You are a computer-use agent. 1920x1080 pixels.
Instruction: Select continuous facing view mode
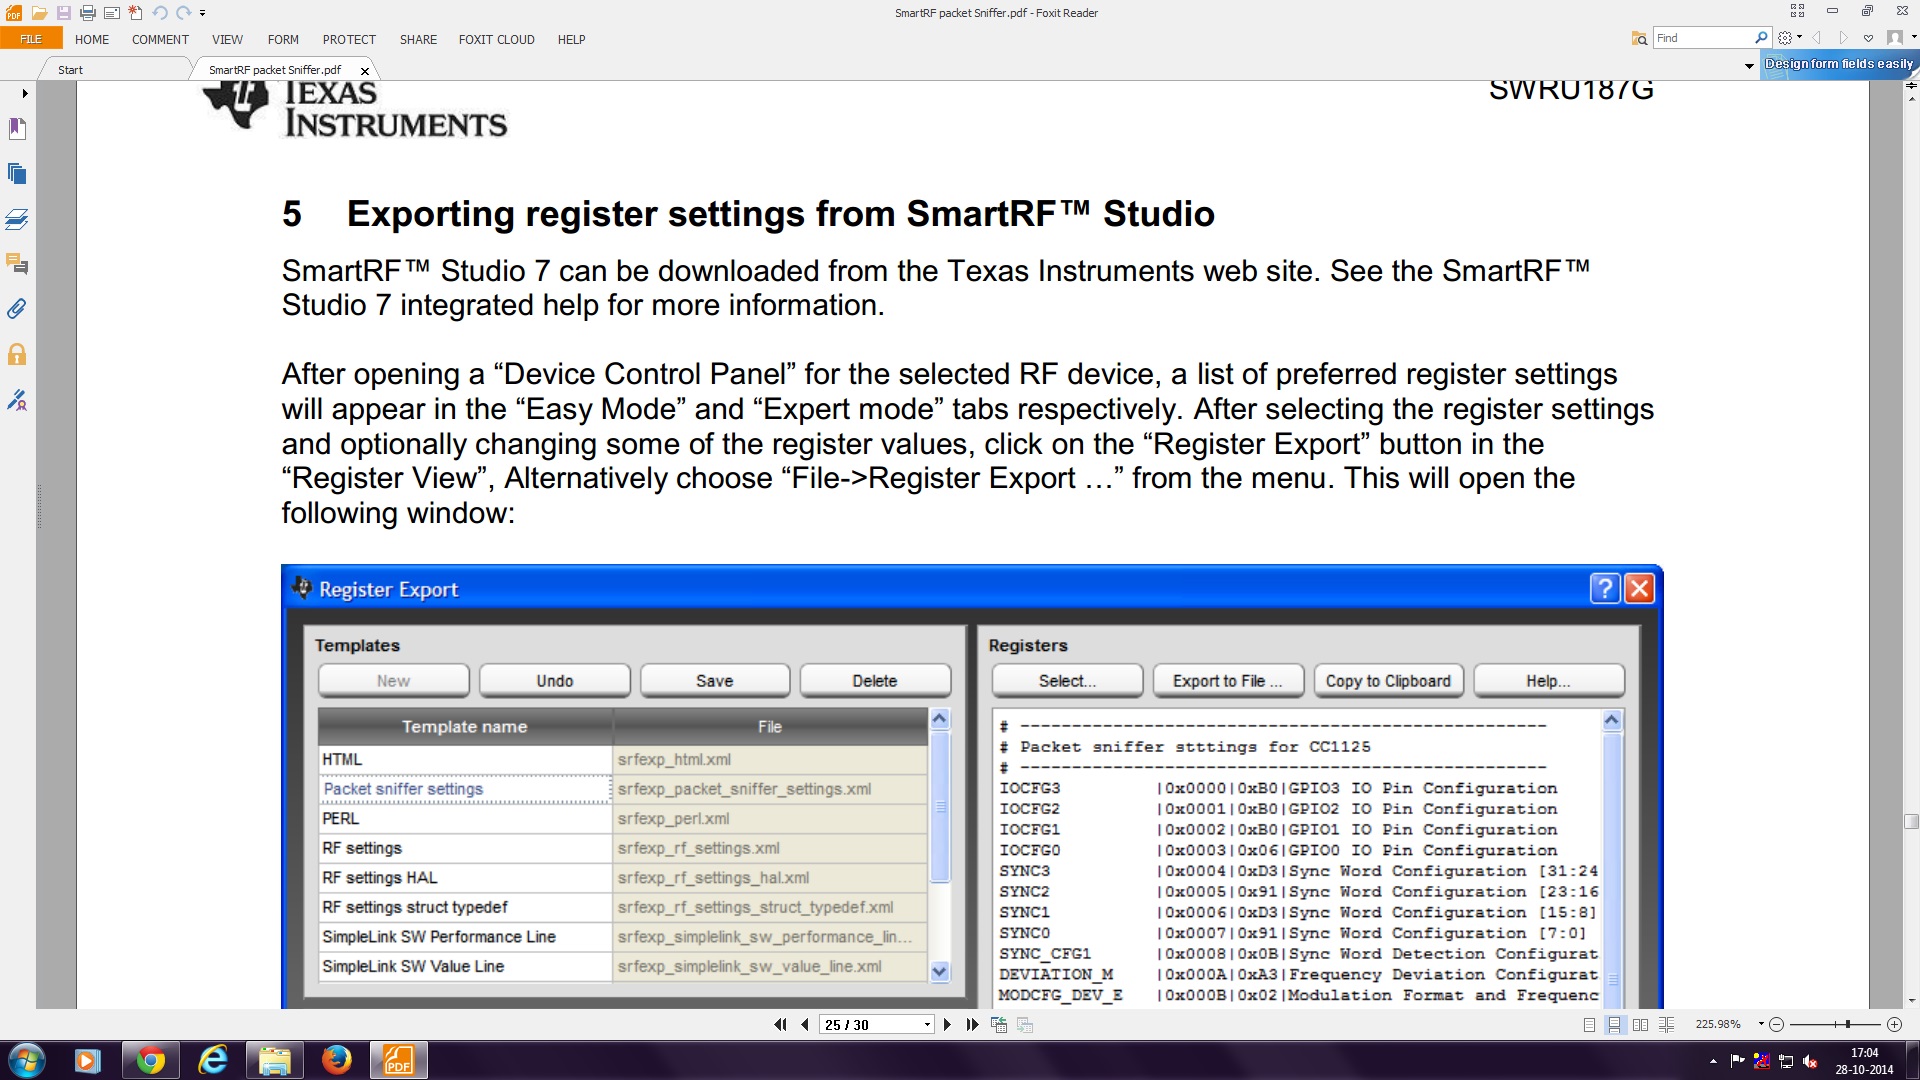coord(1666,1024)
